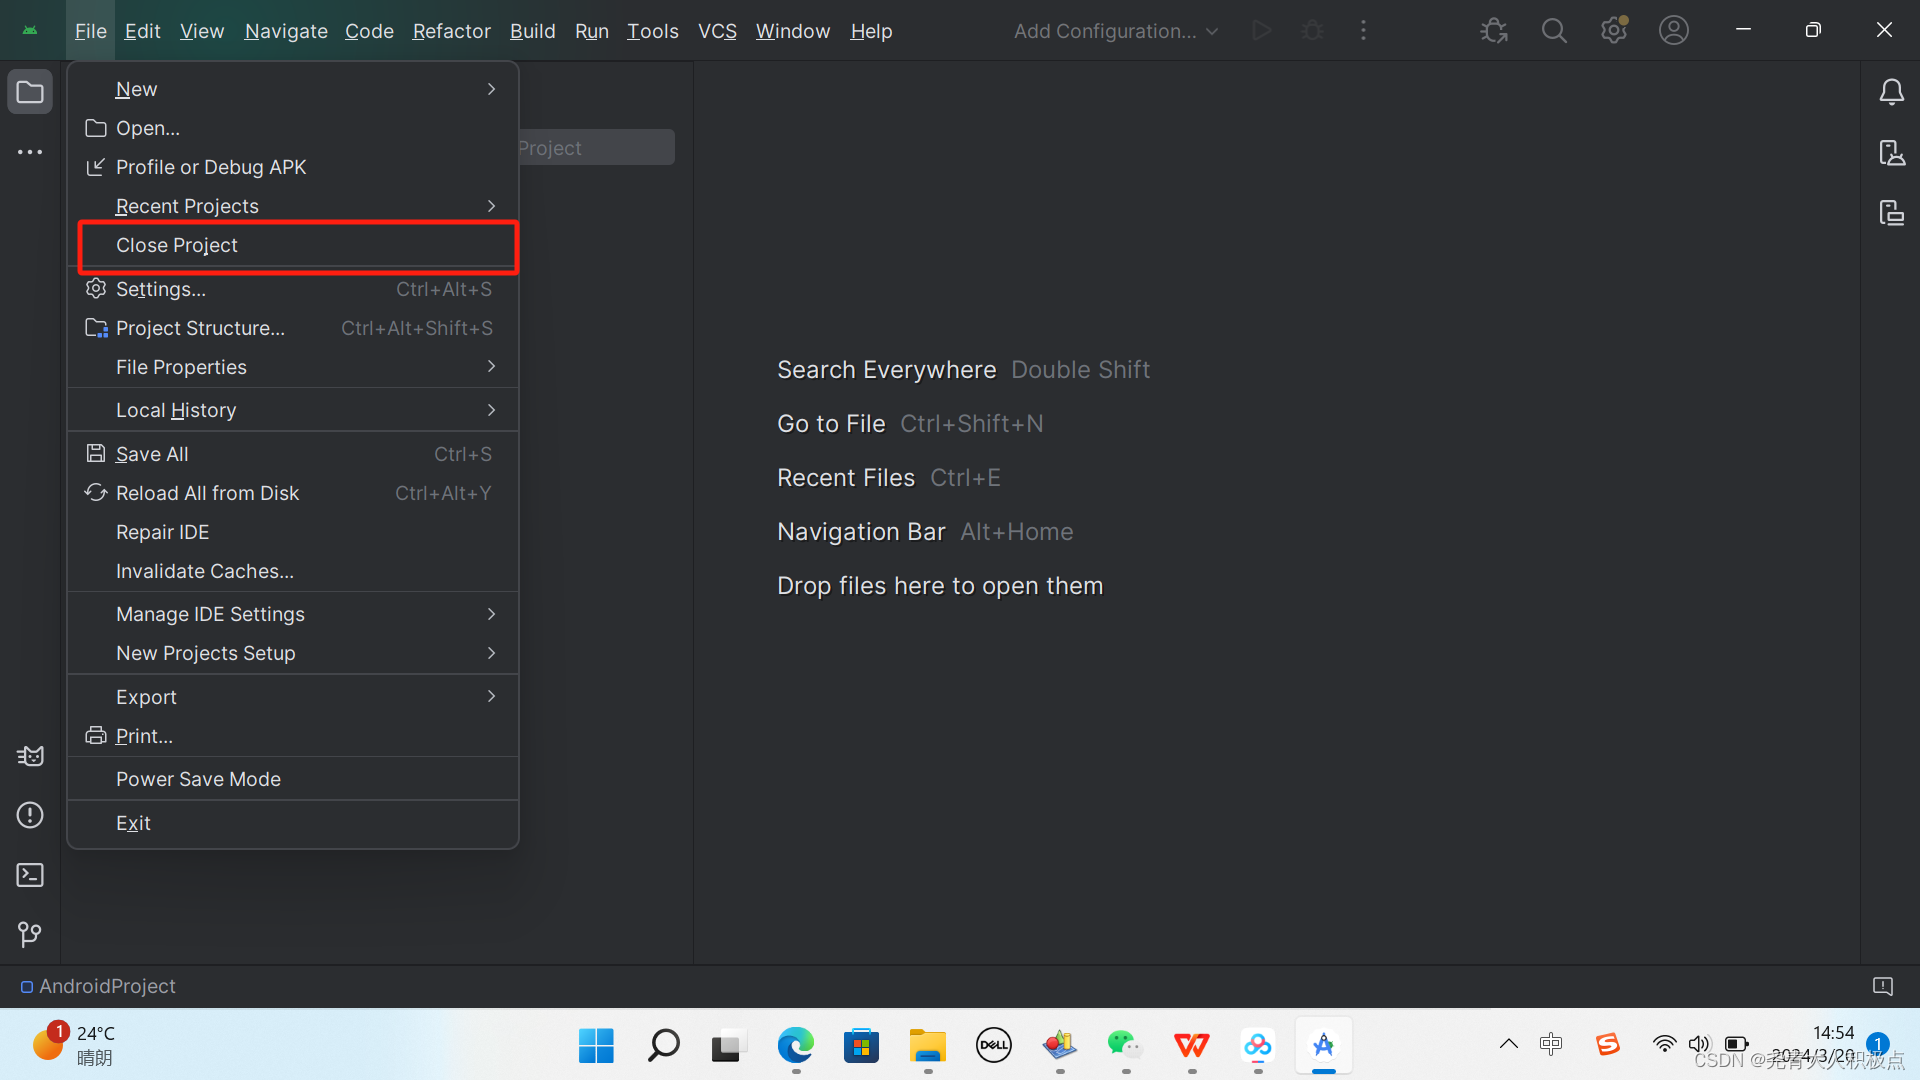Open the Logcat tool window icon
This screenshot has height=1080, width=1920.
tap(30, 756)
